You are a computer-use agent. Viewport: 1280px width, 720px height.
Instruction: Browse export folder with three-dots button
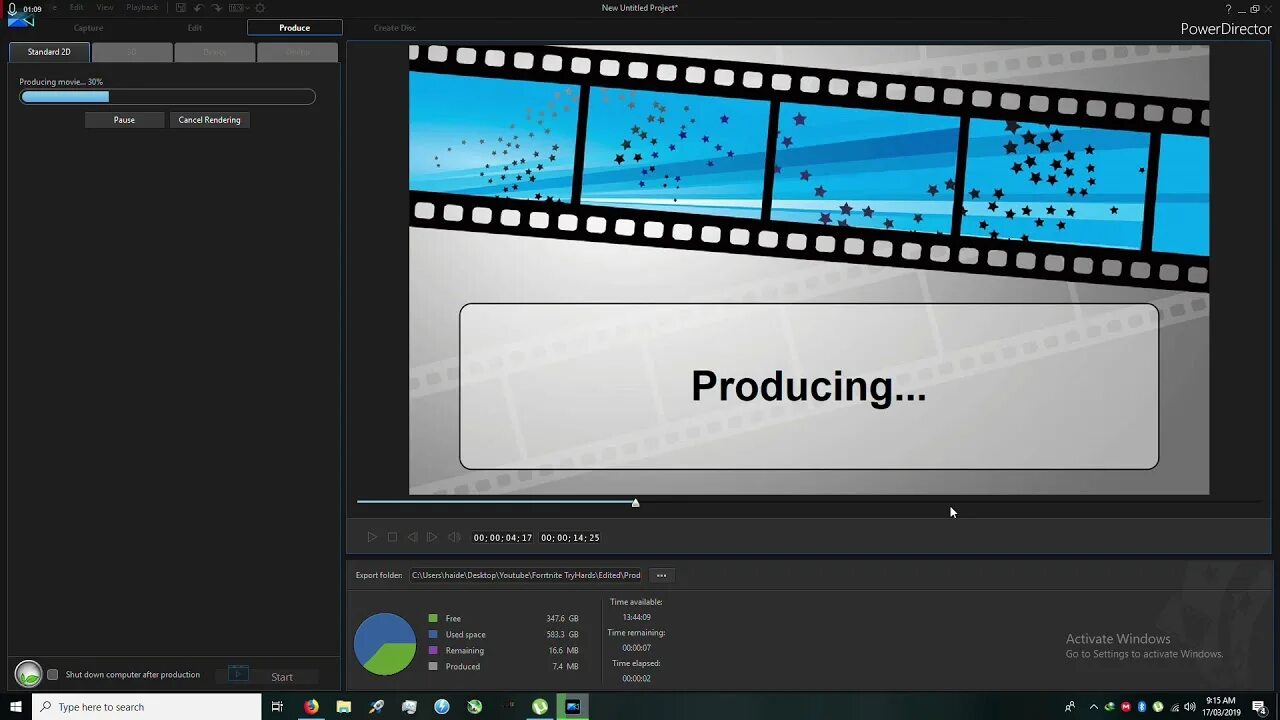(661, 575)
